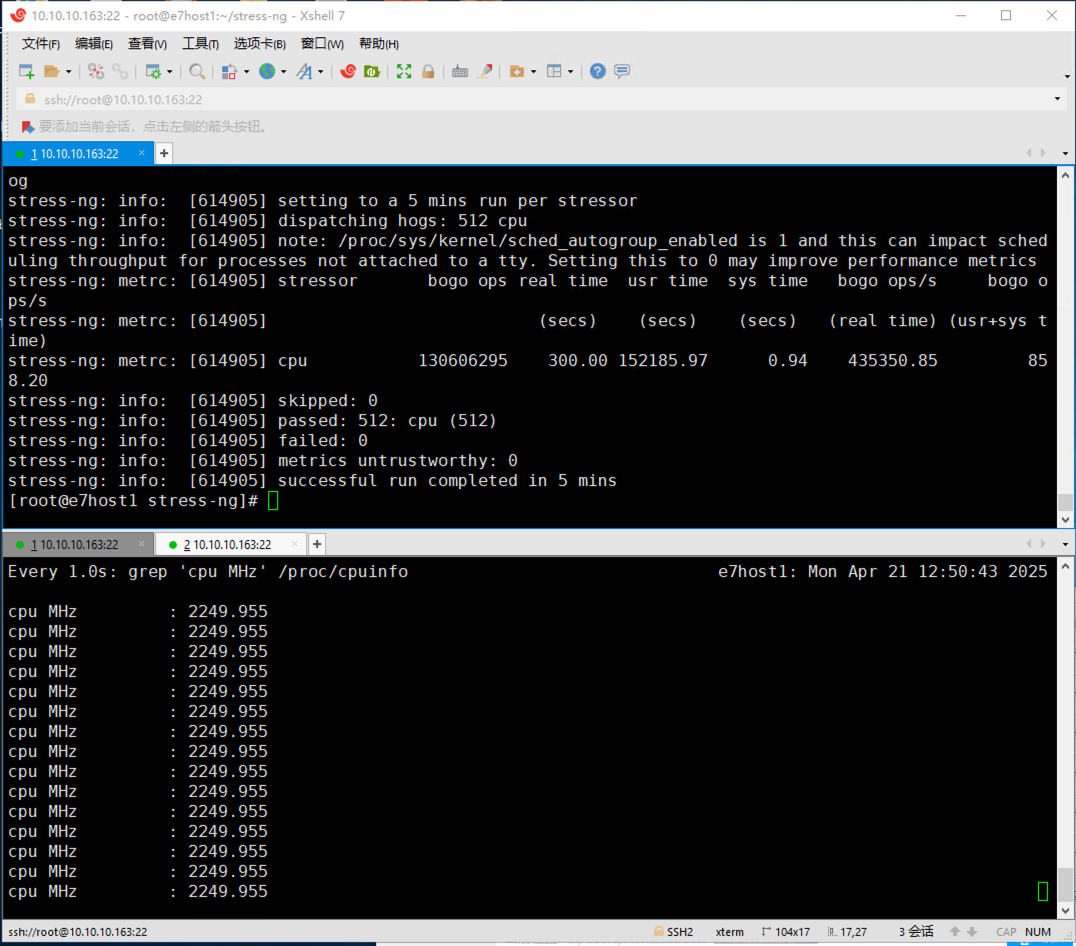Add new tab in top pane
Screen dimensions: 1076x946
point(164,153)
